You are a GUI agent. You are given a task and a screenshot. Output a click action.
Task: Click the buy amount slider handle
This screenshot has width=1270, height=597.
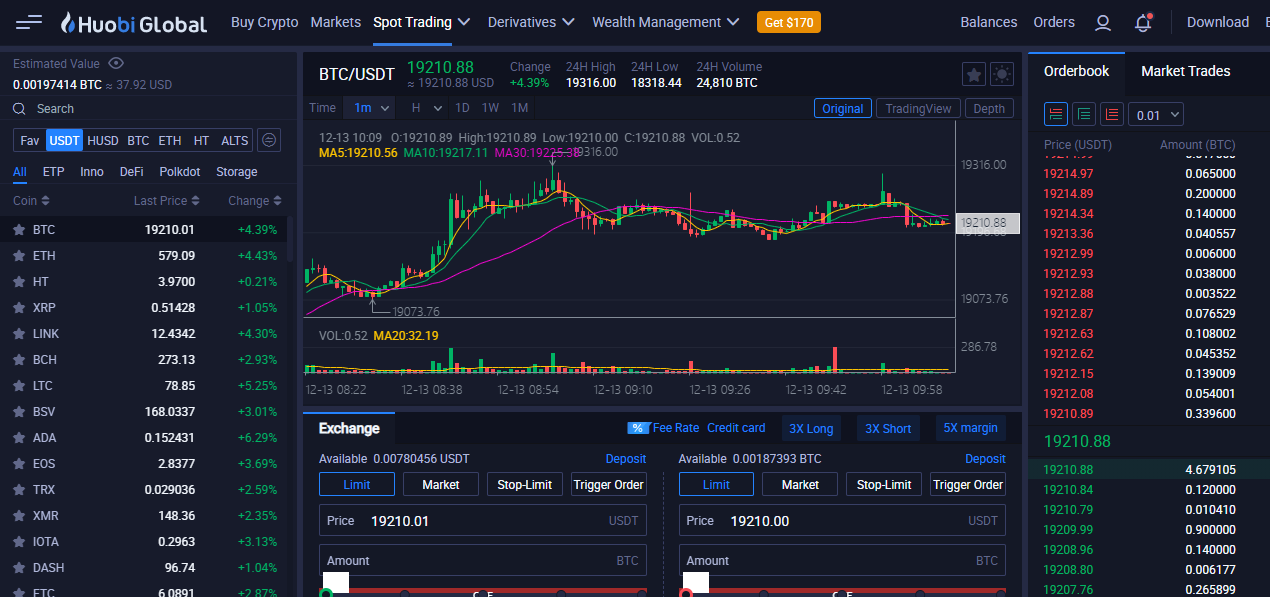[x=326, y=594]
